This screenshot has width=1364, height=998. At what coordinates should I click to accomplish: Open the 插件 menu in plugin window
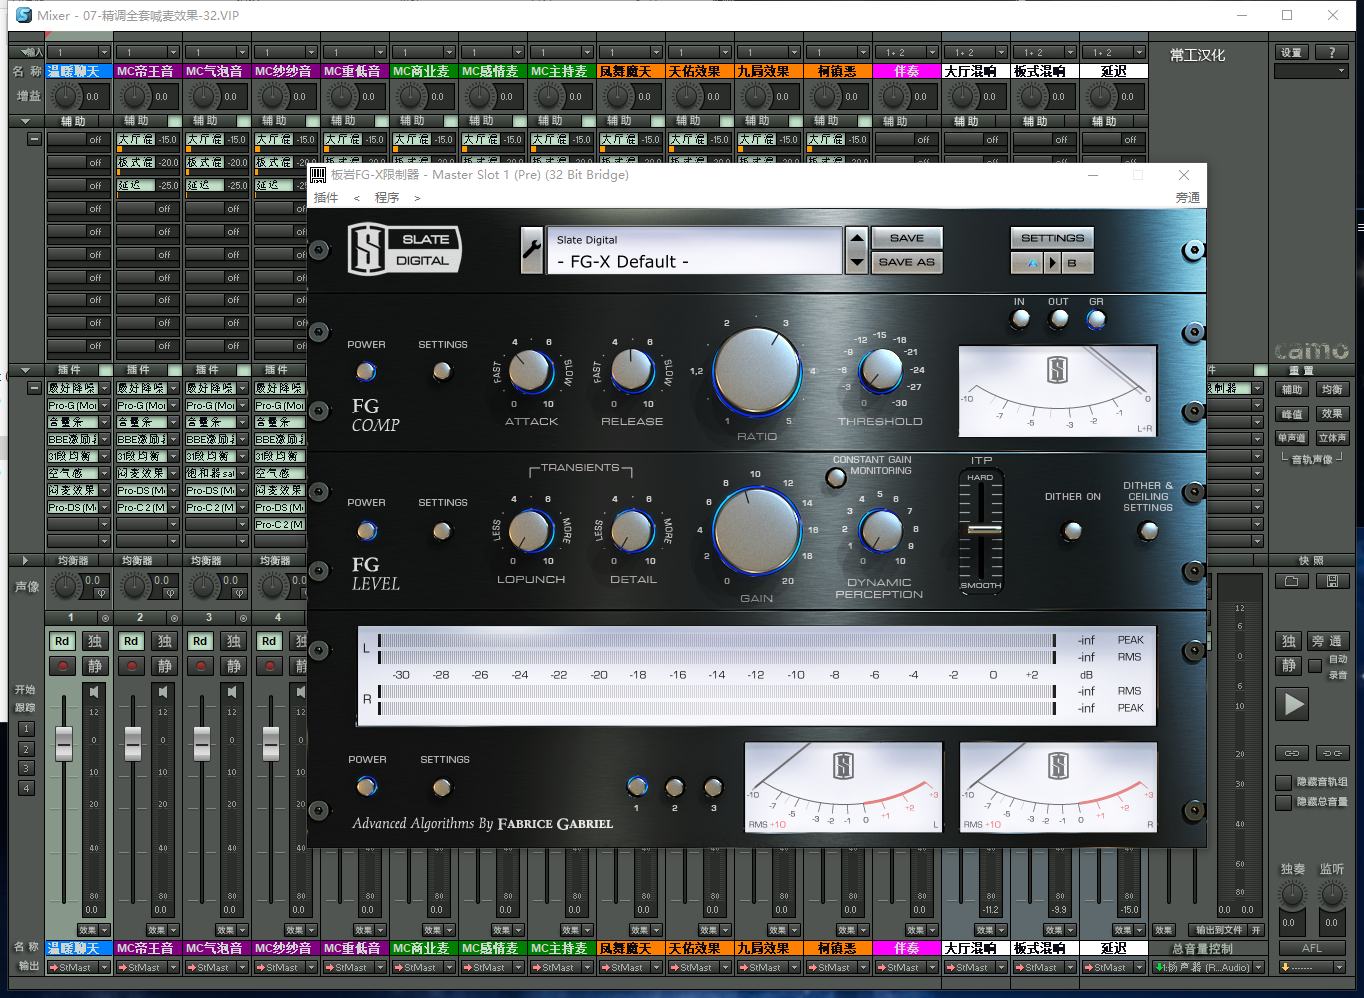tap(326, 198)
